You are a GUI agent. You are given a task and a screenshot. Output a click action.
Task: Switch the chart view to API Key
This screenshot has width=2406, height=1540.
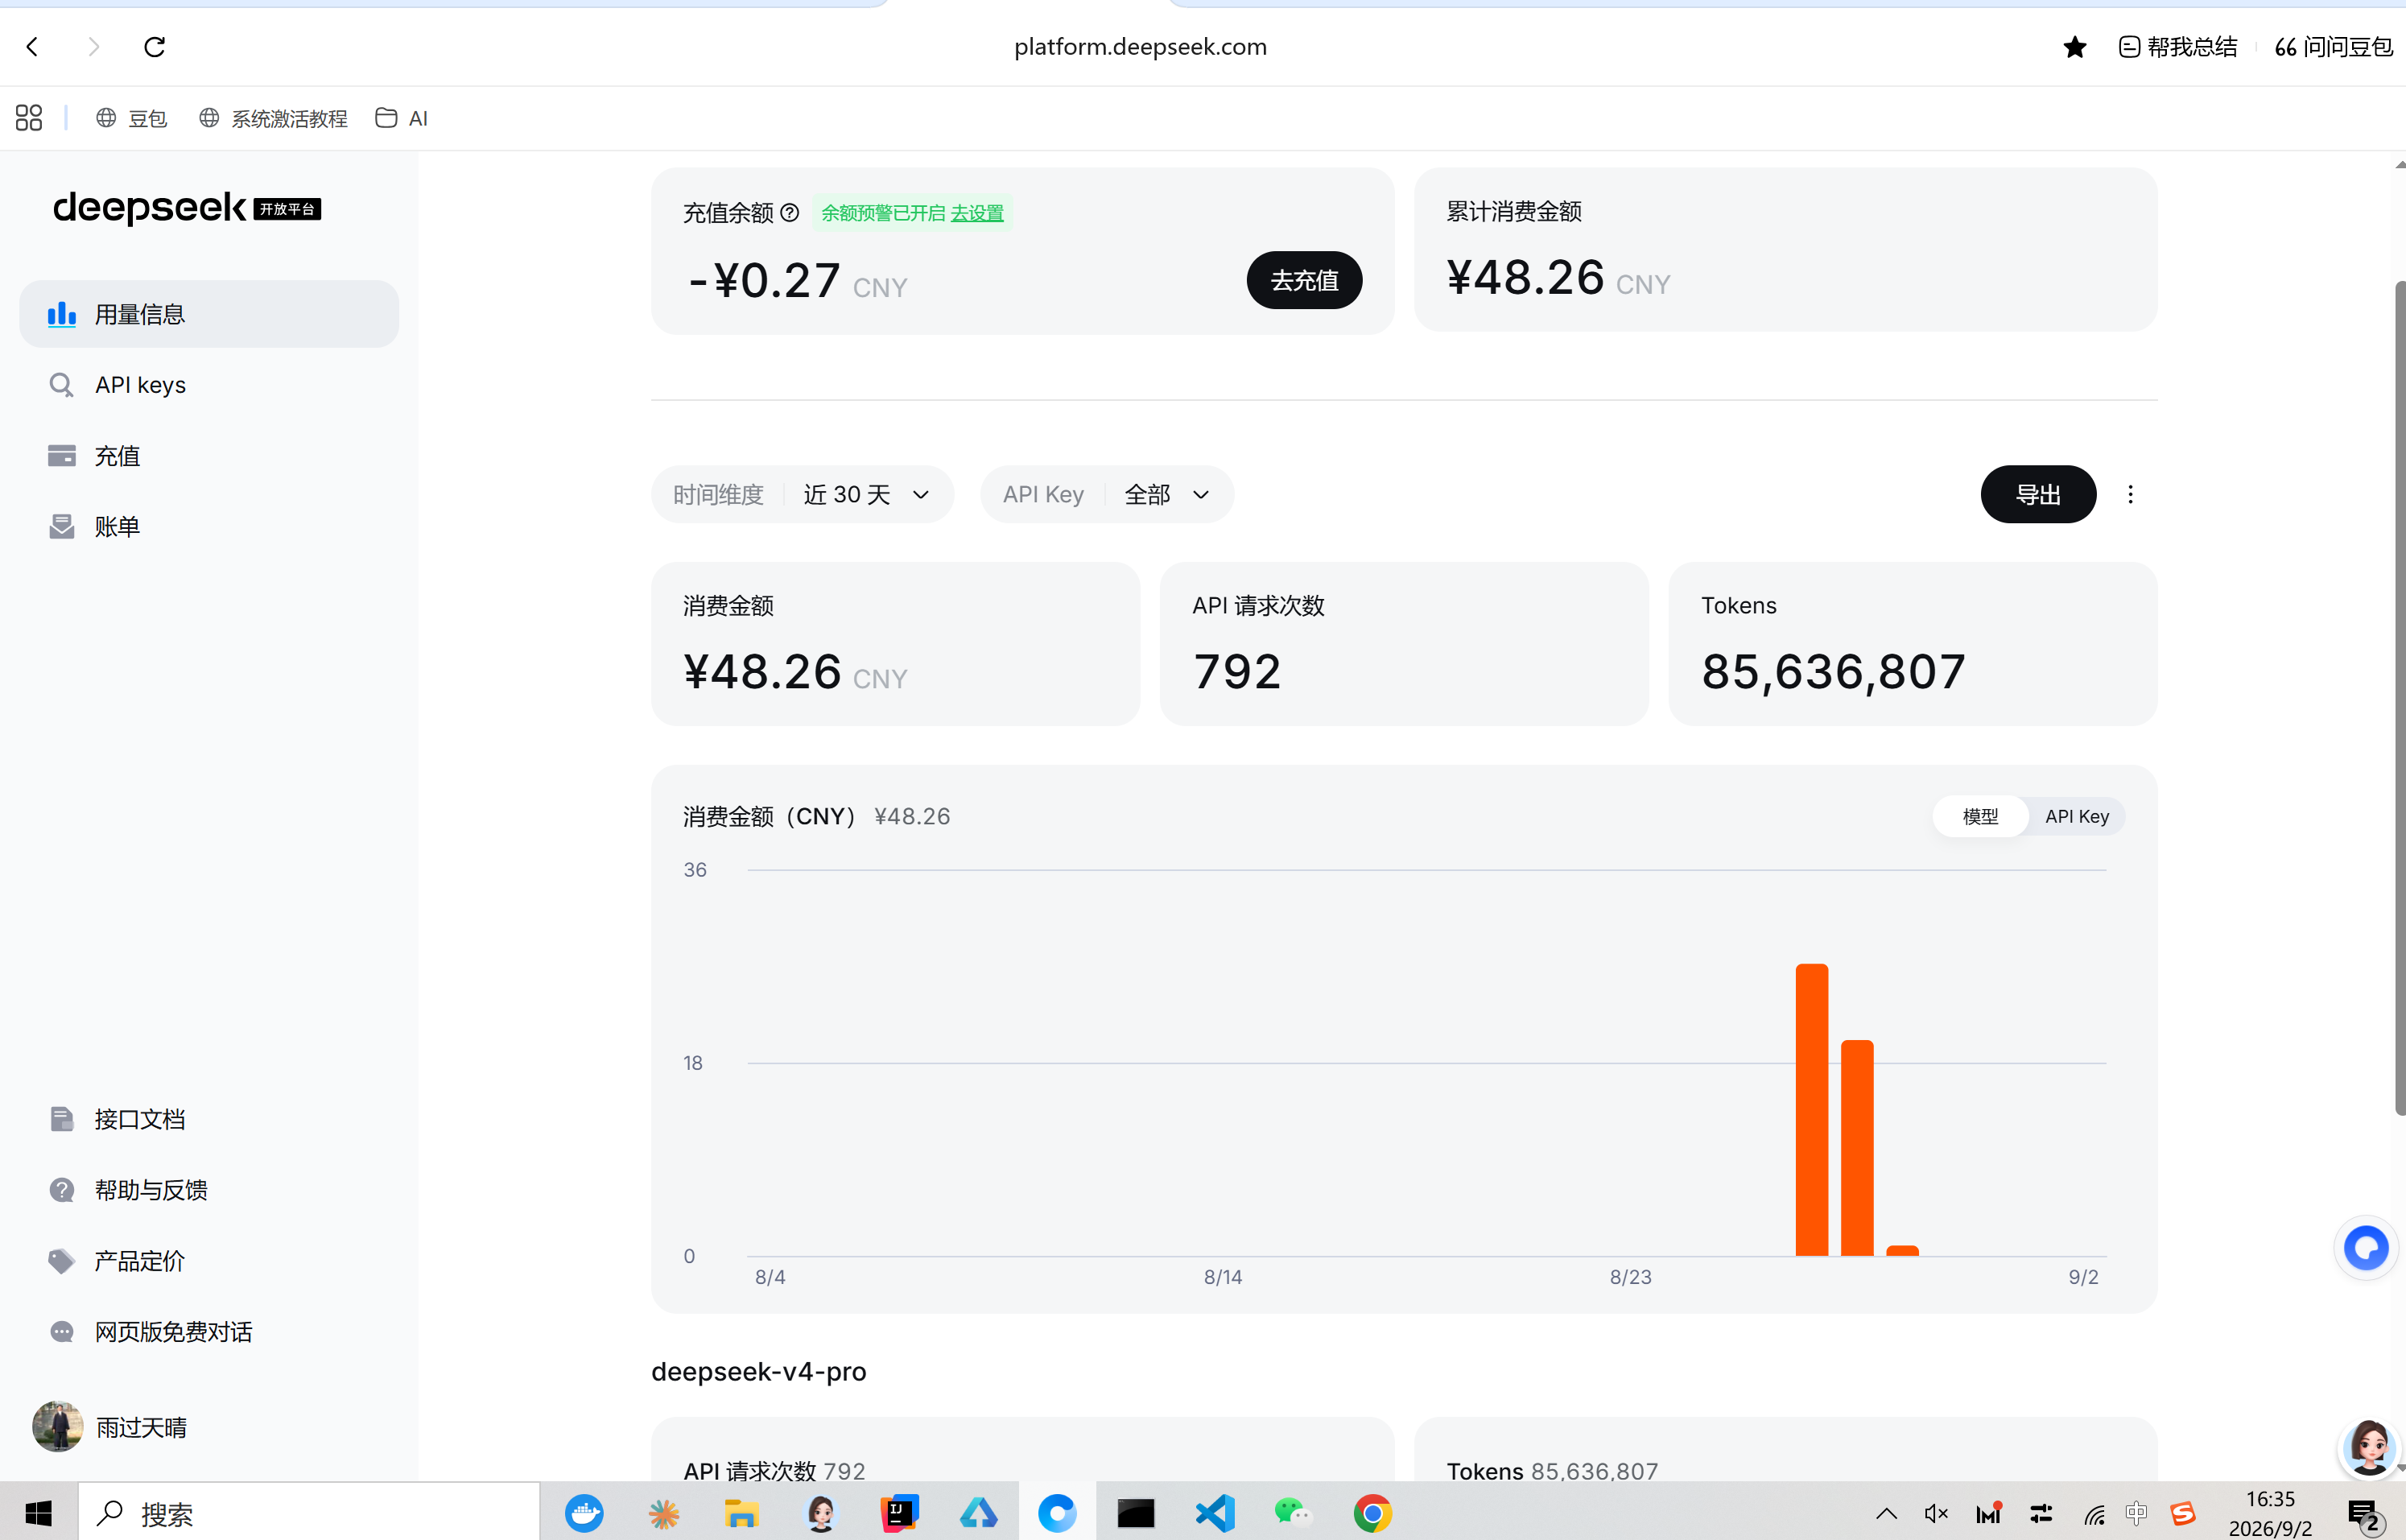point(2077,816)
